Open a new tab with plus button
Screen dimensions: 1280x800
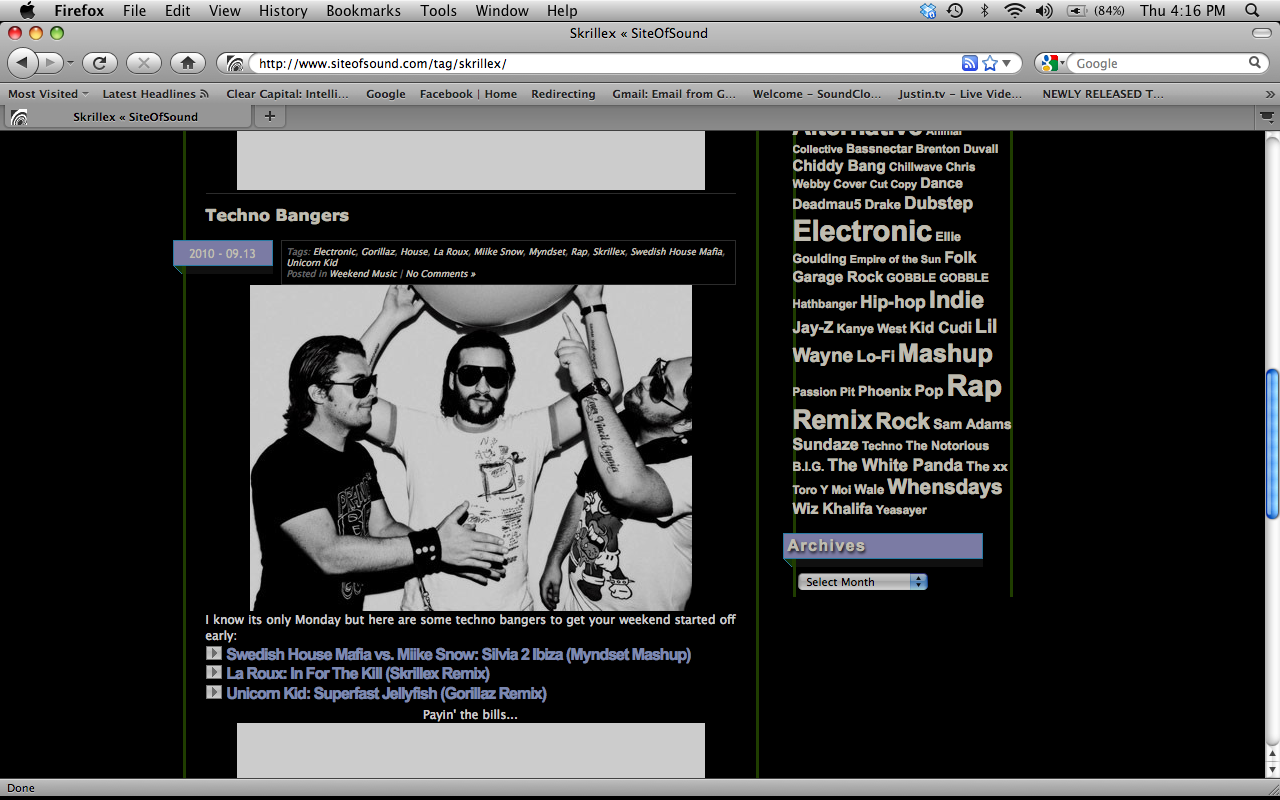point(269,117)
